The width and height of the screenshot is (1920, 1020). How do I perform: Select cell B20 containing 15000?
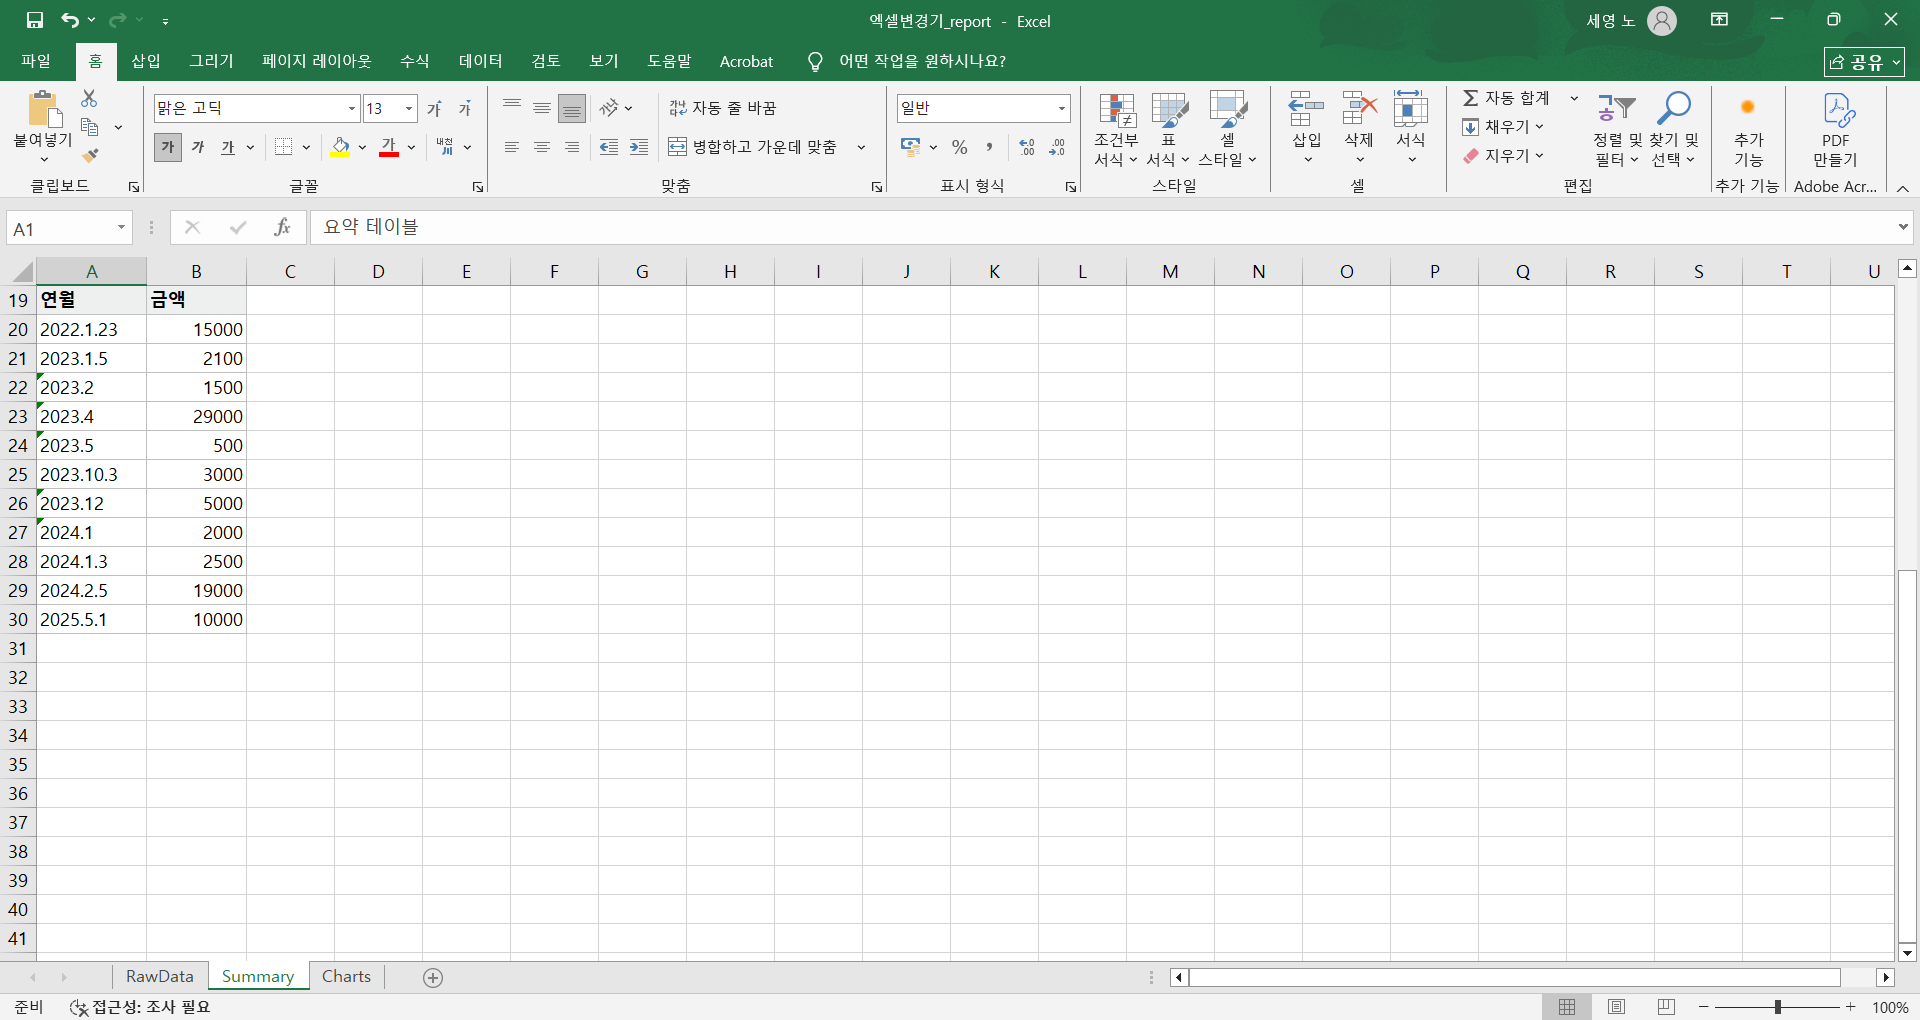tap(196, 330)
